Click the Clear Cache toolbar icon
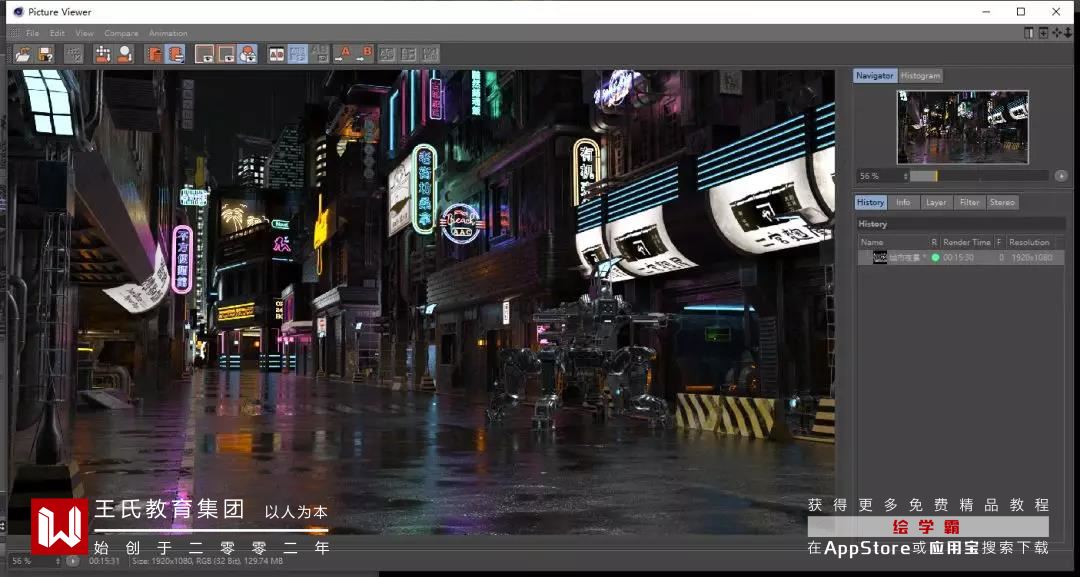The height and width of the screenshot is (577, 1080). [x=103, y=54]
